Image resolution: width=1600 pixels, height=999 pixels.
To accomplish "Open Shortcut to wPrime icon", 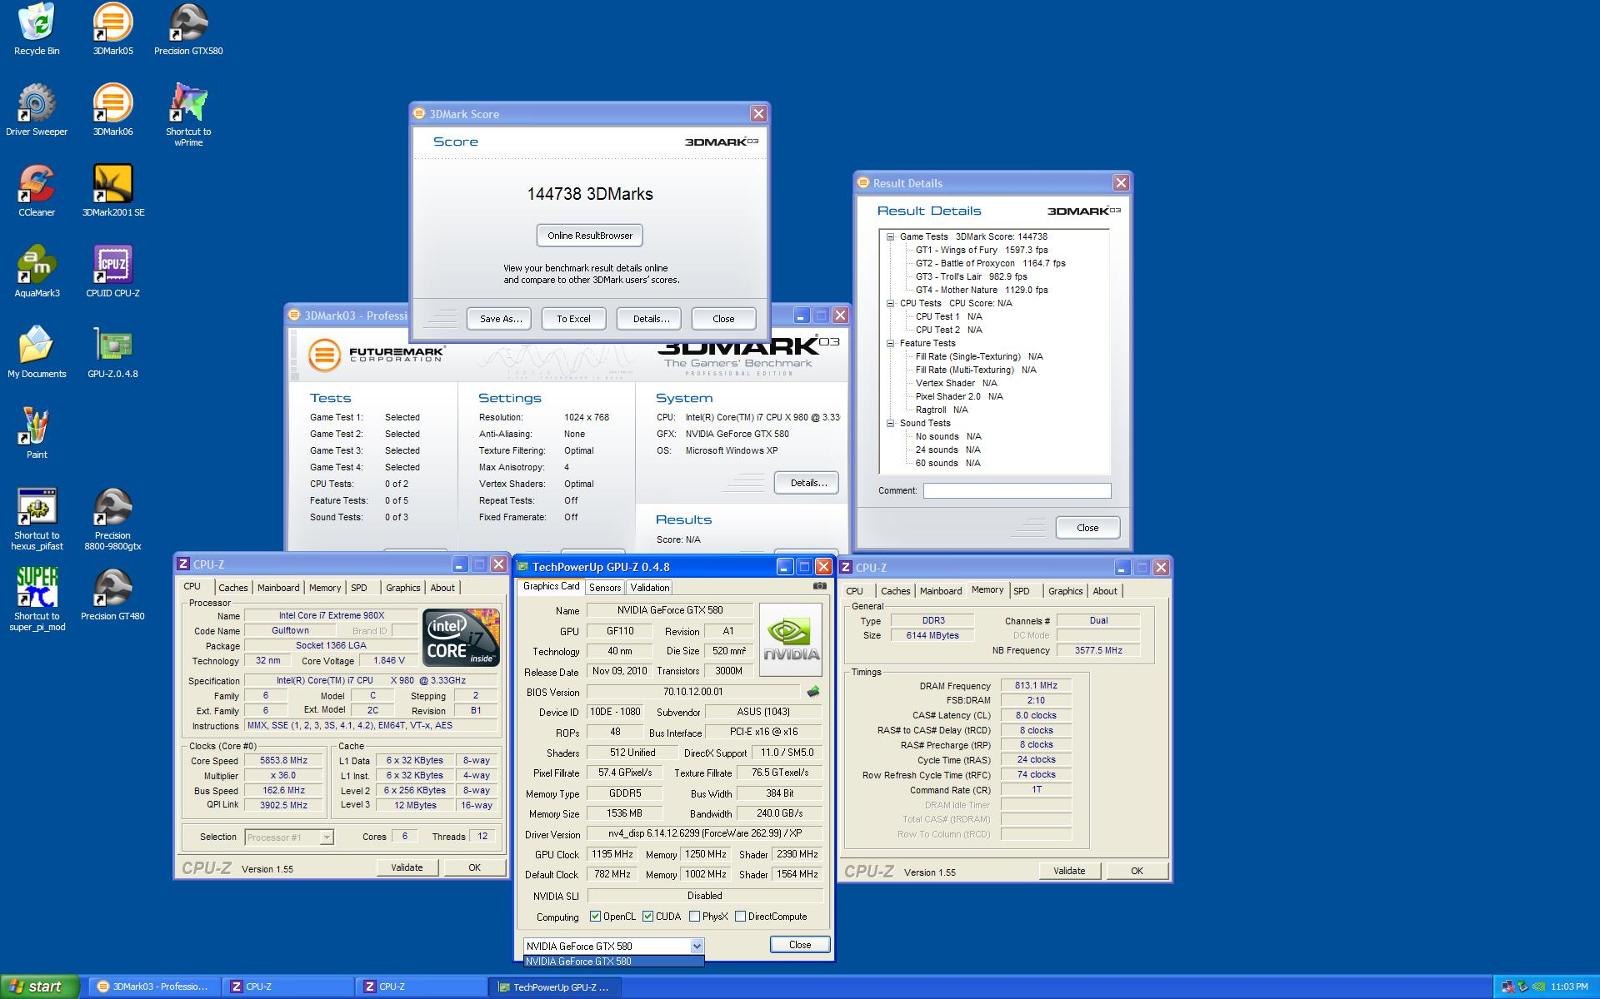I will [x=188, y=116].
